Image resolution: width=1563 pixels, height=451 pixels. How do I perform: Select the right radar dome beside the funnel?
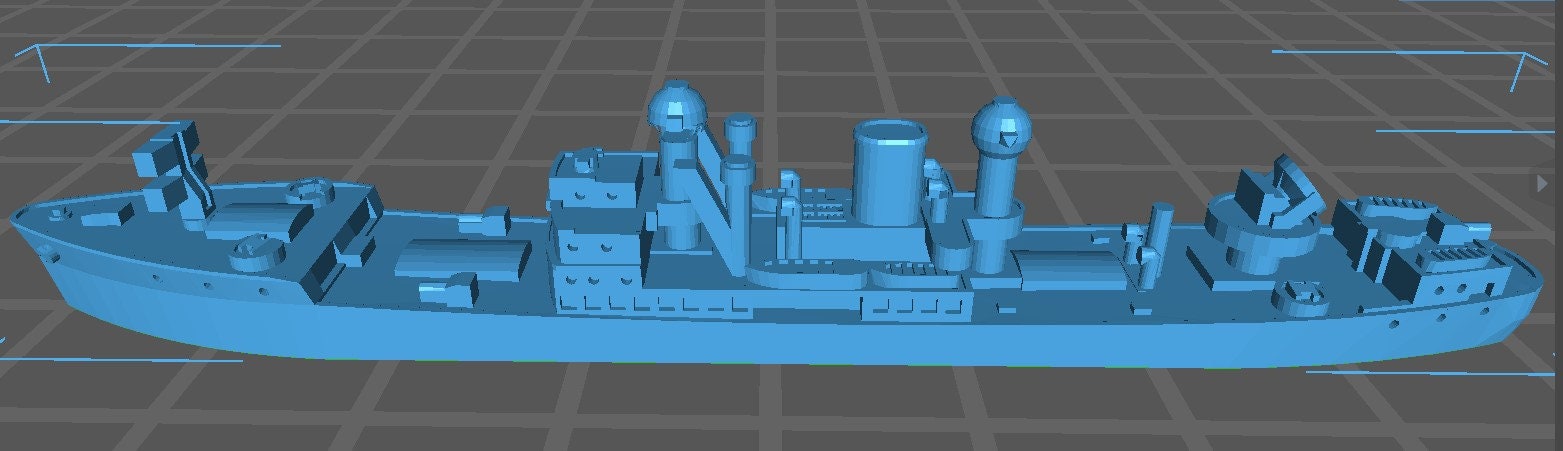click(x=1001, y=127)
